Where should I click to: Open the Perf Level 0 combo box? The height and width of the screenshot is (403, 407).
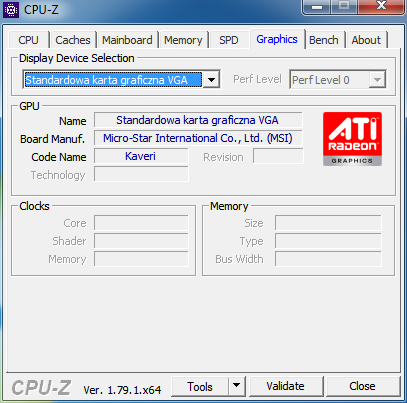coord(338,80)
